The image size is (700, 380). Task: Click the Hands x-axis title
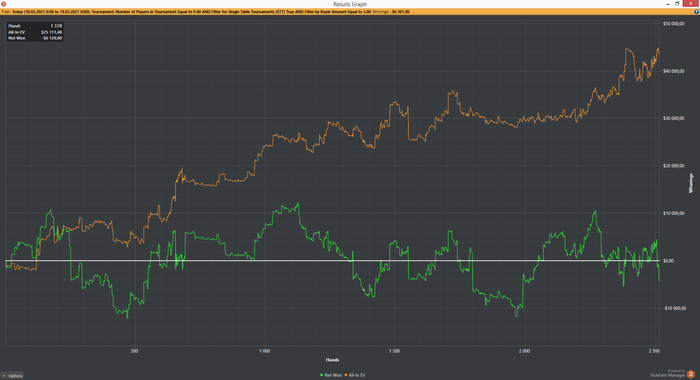coord(332,360)
